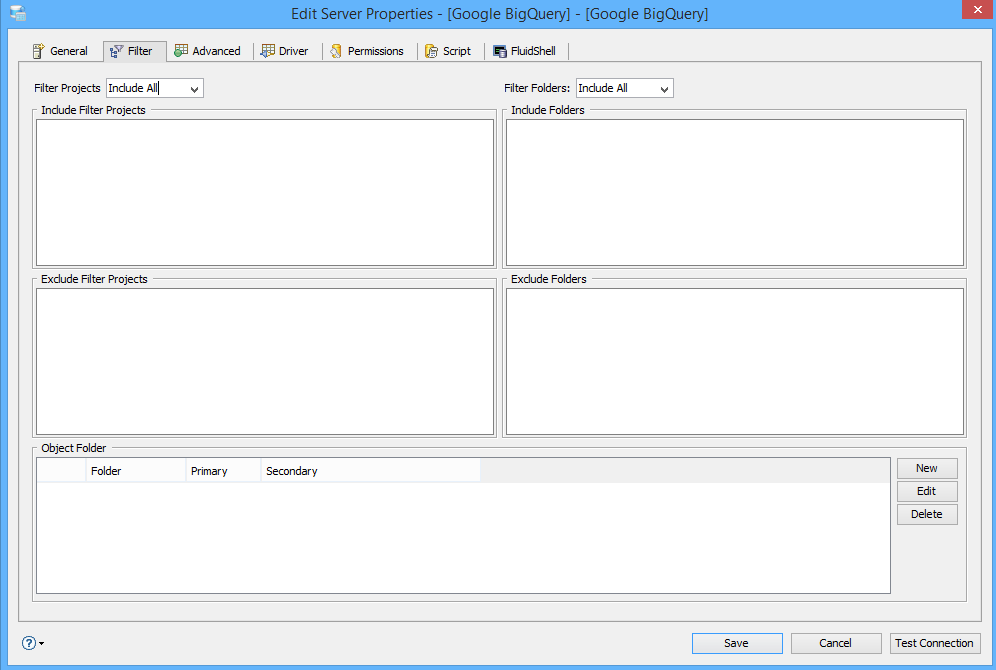Open the Driver tab
996x670 pixels.
click(x=285, y=51)
